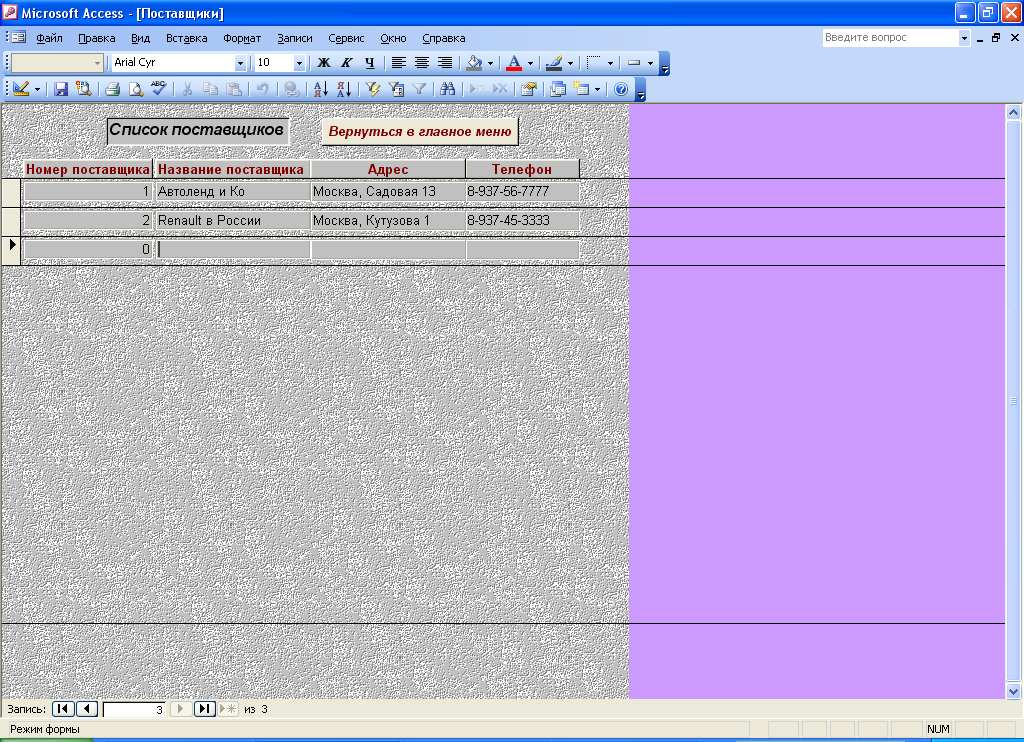Expand the View mode dropdown arrow
The image size is (1024, 742).
[37, 89]
